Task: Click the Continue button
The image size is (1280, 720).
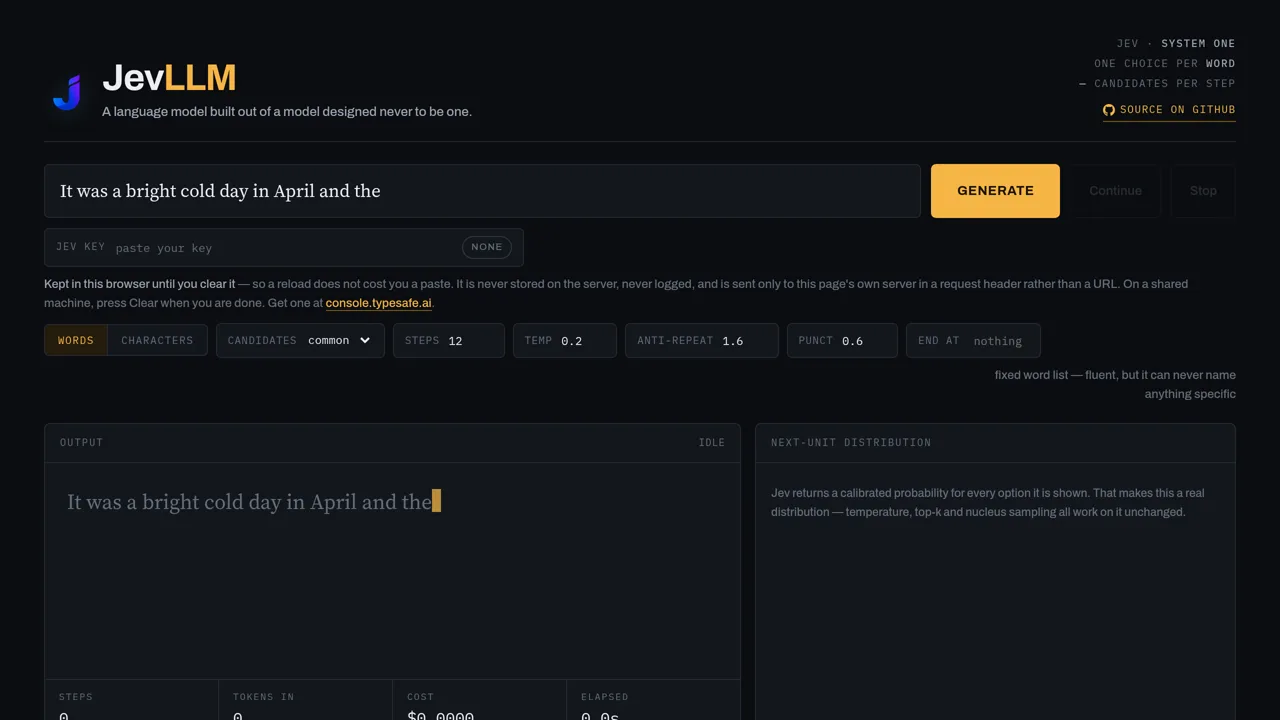Action: click(x=1115, y=191)
